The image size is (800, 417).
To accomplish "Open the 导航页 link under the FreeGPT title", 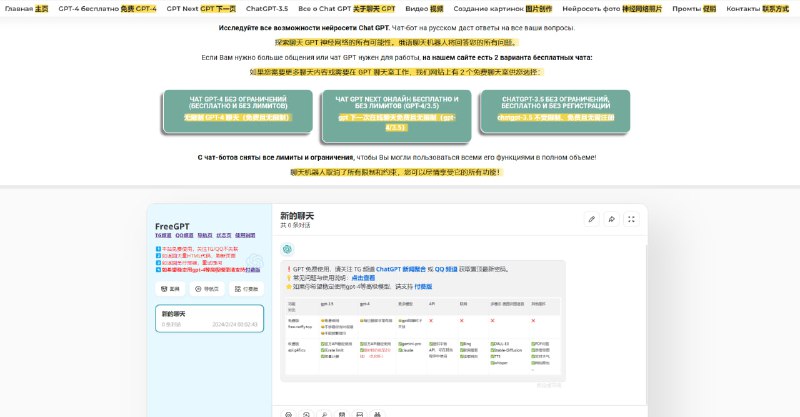I will pos(205,235).
